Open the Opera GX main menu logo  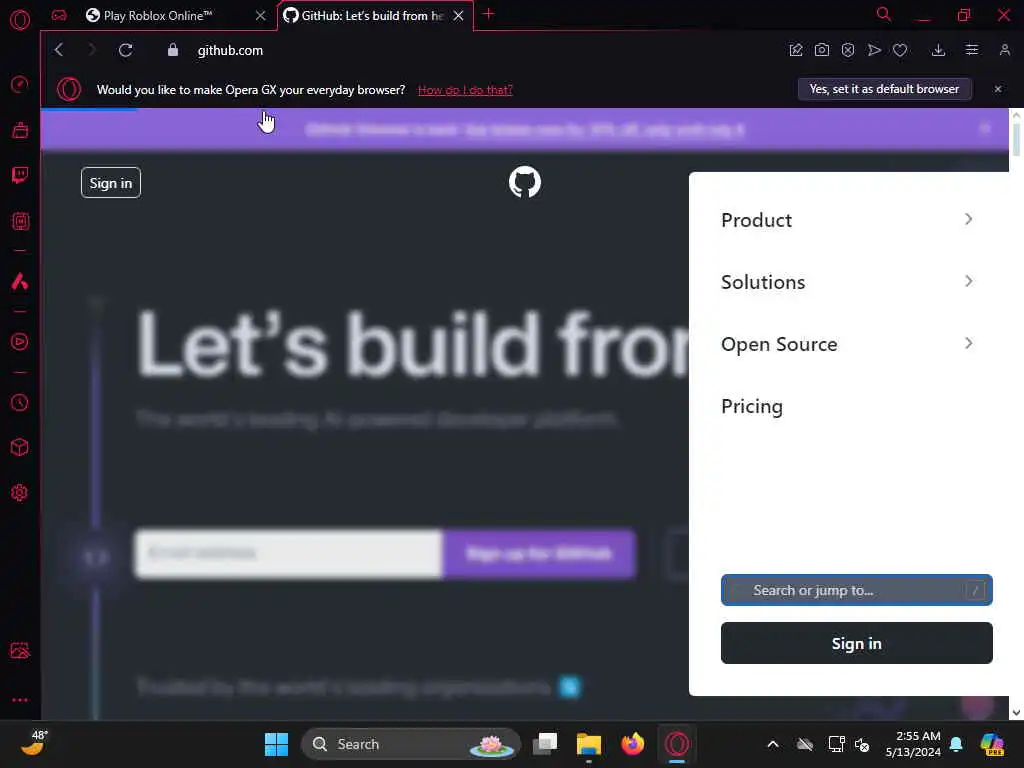click(x=20, y=20)
